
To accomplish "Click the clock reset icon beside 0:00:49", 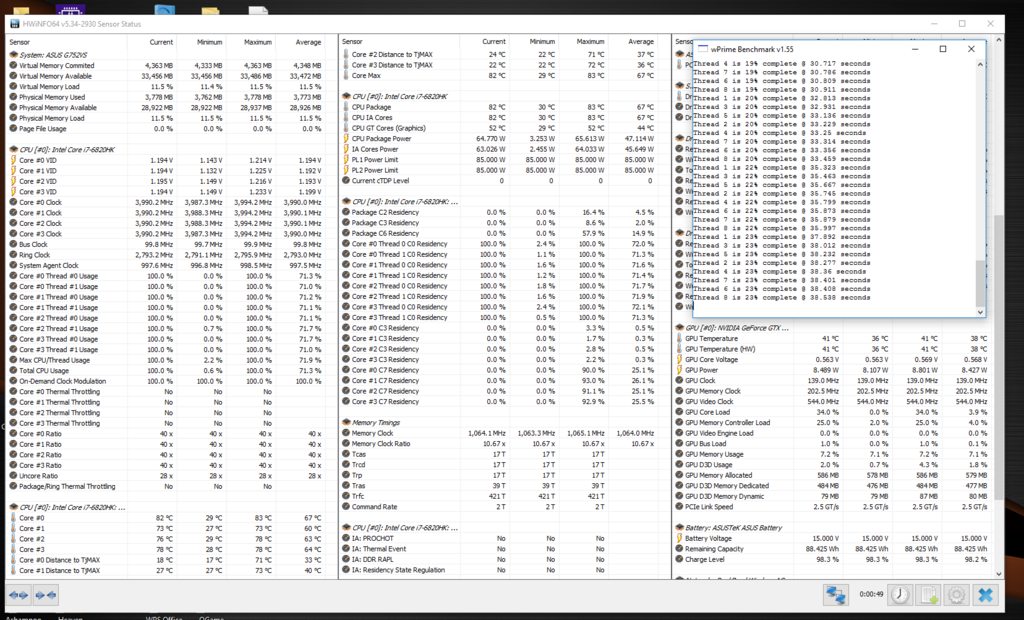I will click(899, 595).
